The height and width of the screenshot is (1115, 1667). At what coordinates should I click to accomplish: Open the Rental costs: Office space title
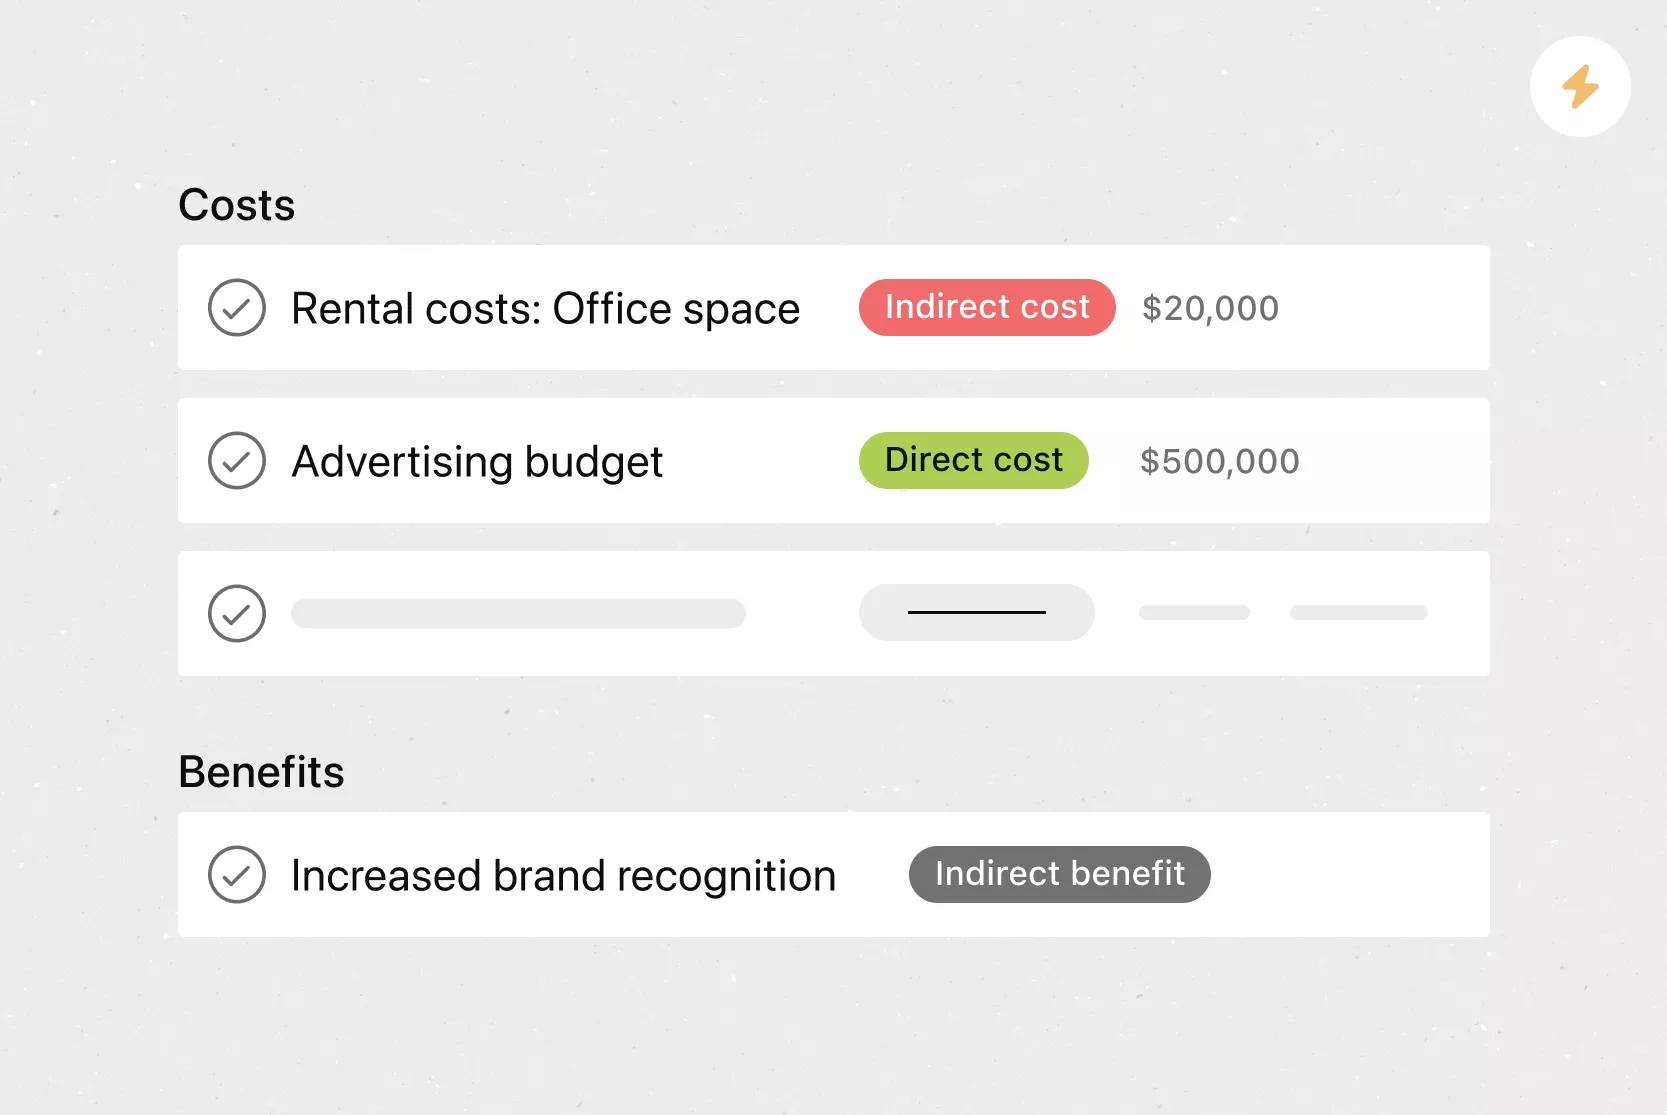tap(546, 309)
